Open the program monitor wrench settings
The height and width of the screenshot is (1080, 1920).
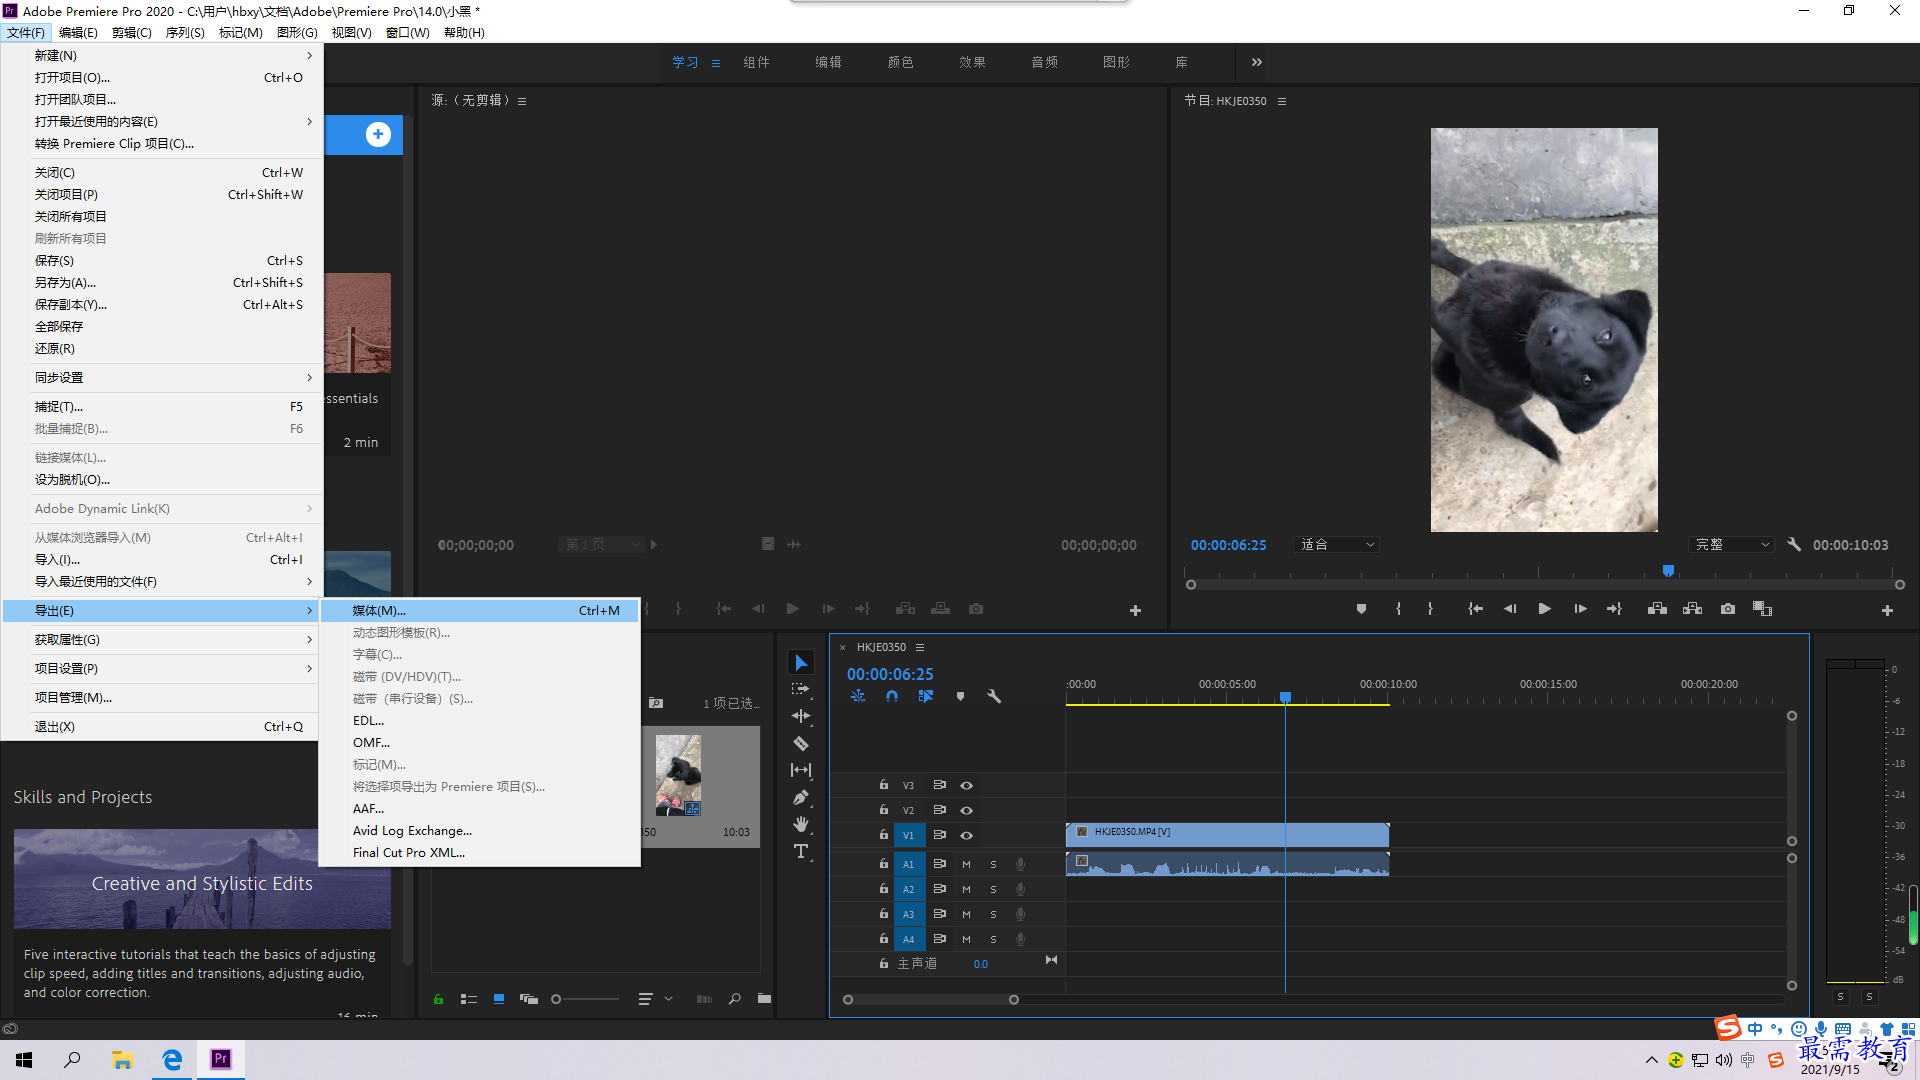[x=1794, y=545]
